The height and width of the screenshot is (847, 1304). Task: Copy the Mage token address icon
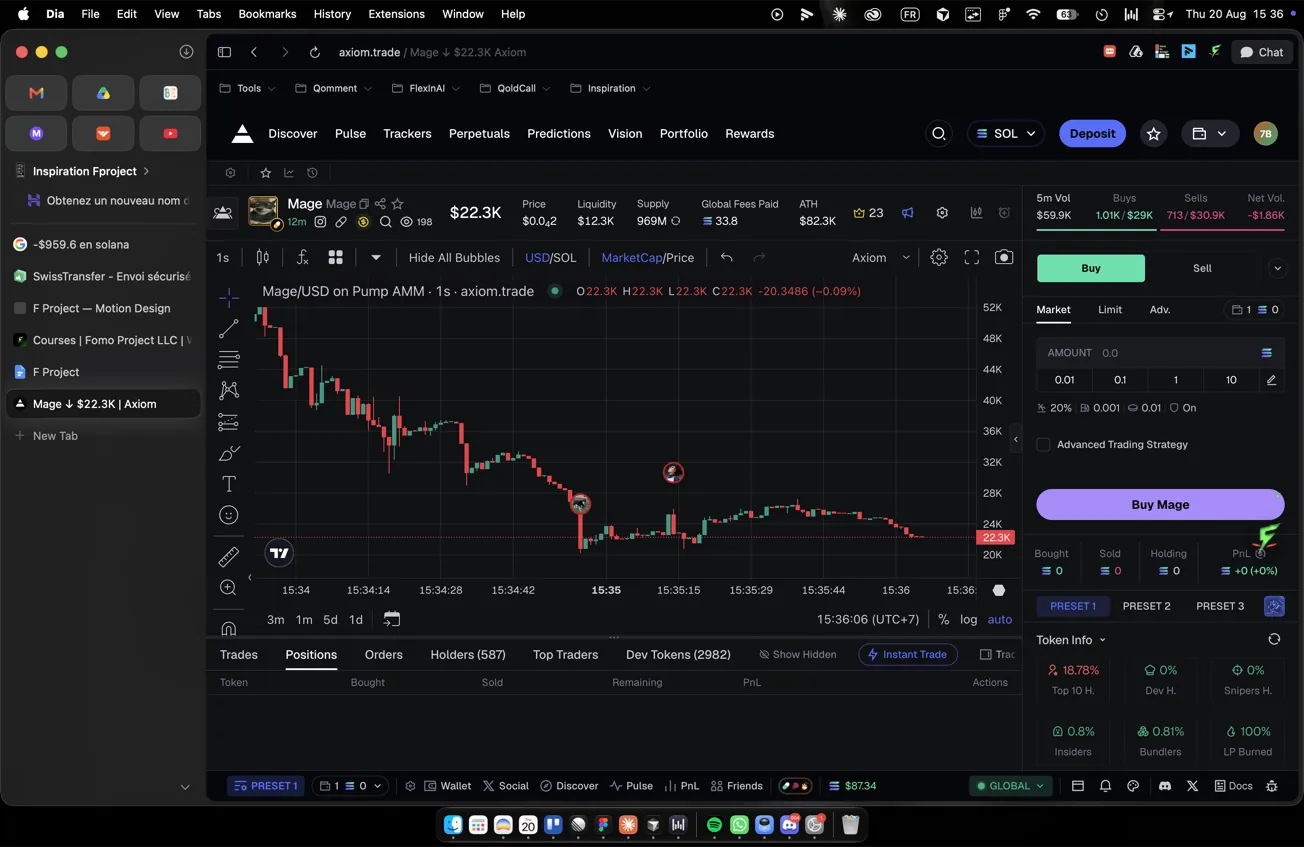tap(364, 204)
